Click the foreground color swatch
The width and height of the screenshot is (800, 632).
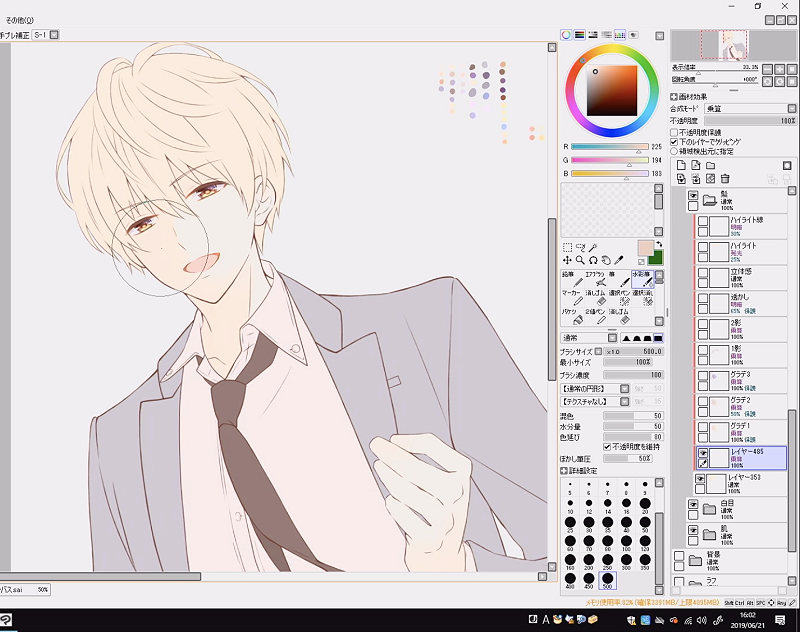(645, 248)
